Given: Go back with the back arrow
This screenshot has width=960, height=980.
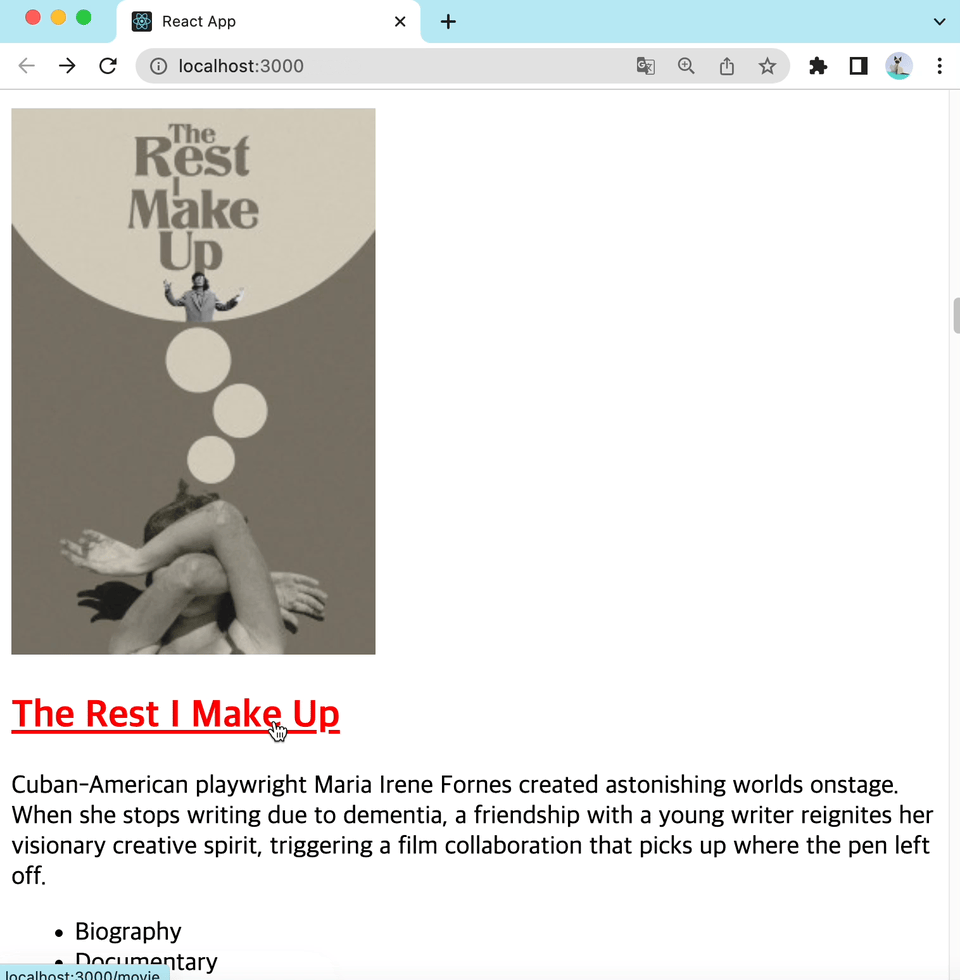Looking at the screenshot, I should pos(26,66).
